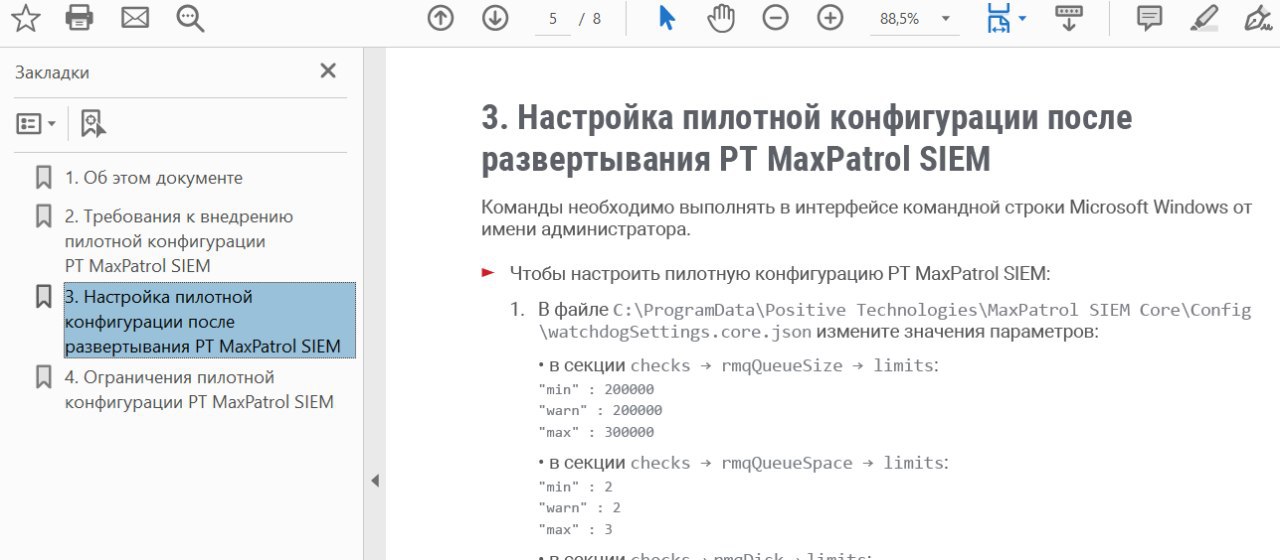
Task: Print the document using the printer icon
Action: click(79, 17)
